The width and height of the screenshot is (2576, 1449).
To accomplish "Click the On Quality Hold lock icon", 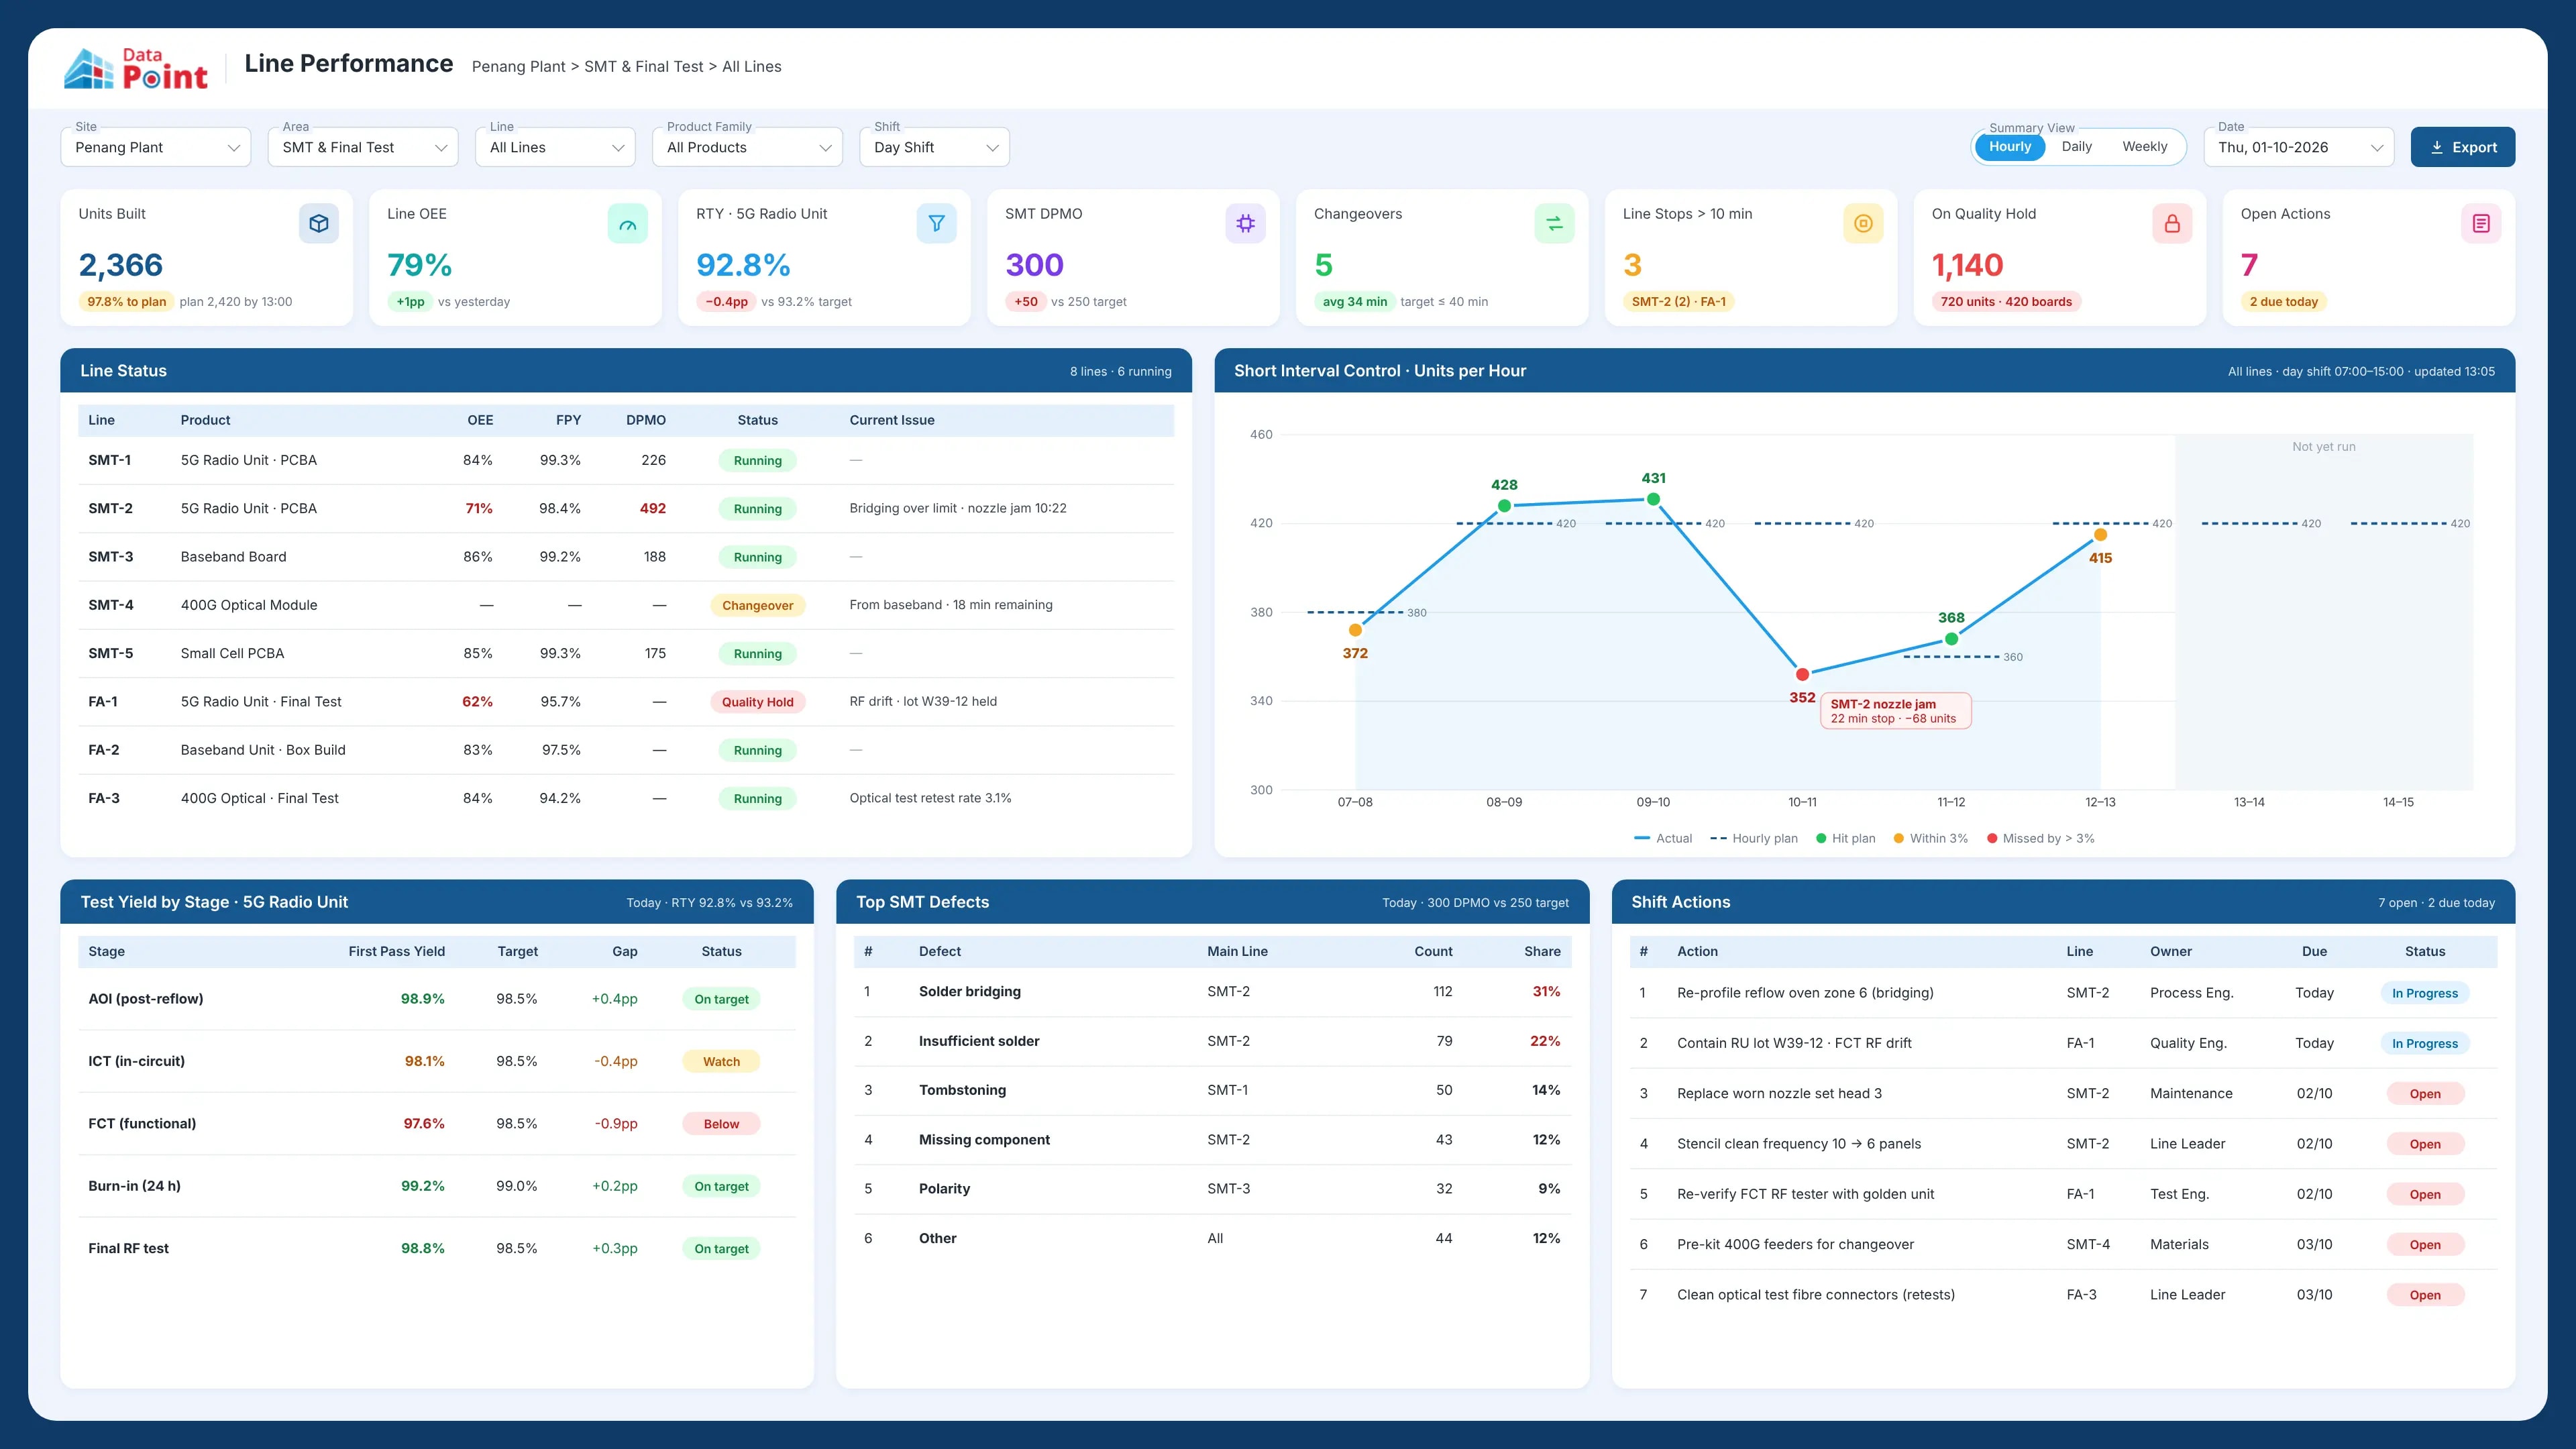I will pyautogui.click(x=2173, y=223).
